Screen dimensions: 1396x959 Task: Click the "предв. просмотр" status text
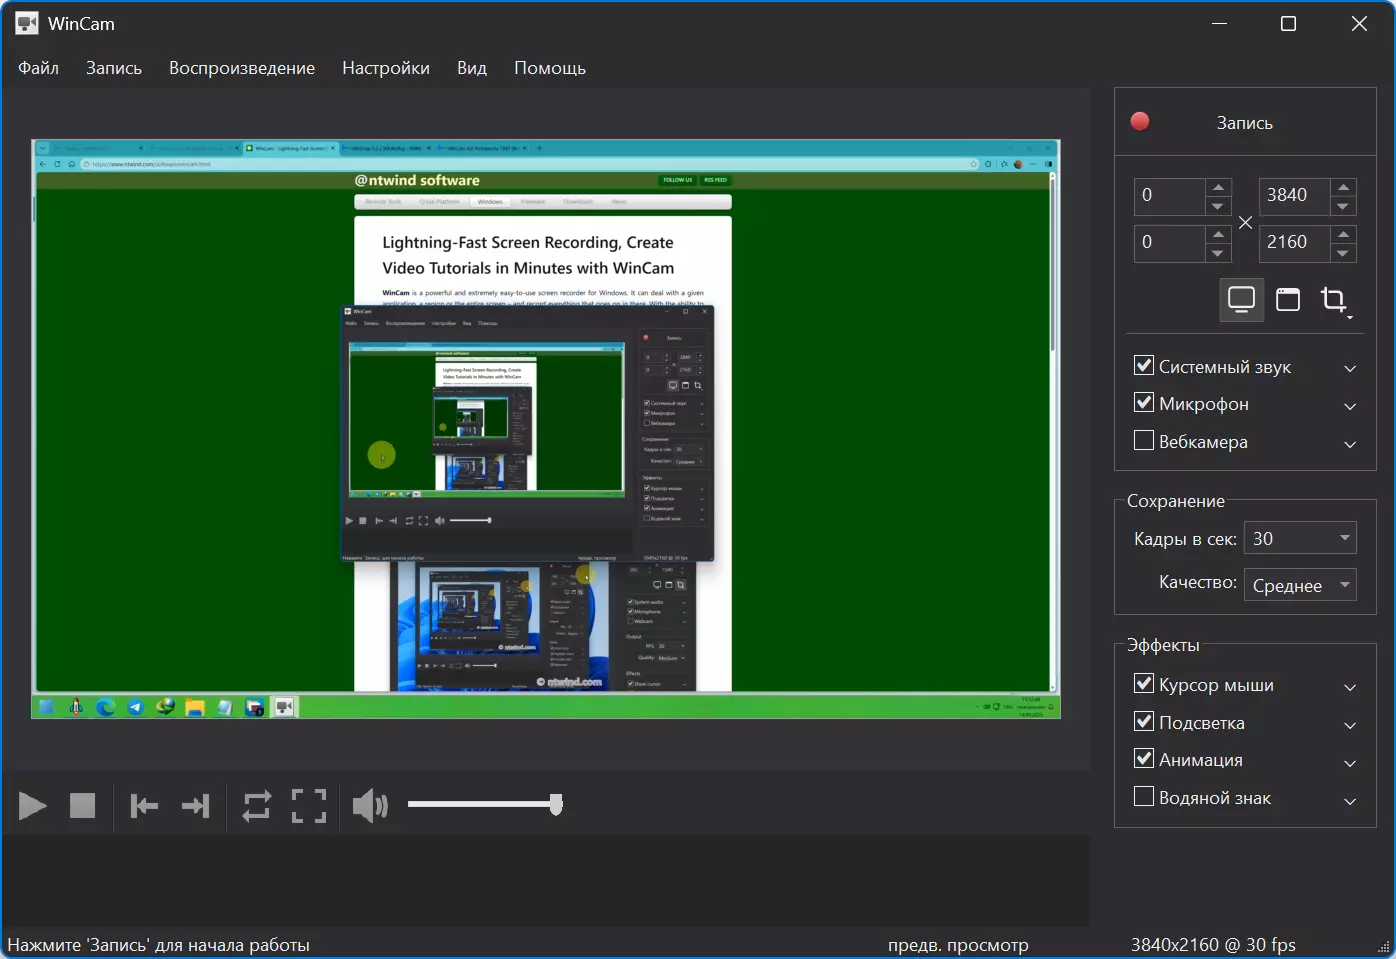tap(958, 945)
